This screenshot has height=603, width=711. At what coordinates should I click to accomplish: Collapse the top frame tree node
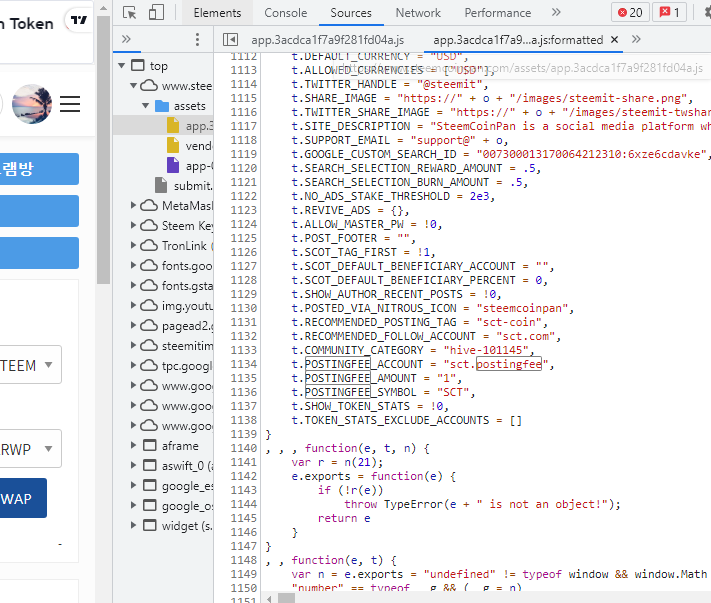click(122, 66)
